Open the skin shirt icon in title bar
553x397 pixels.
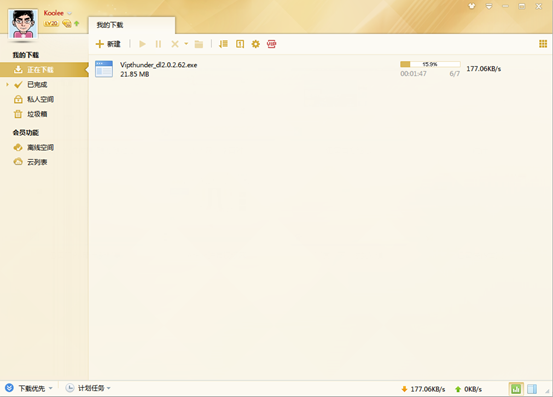(472, 6)
